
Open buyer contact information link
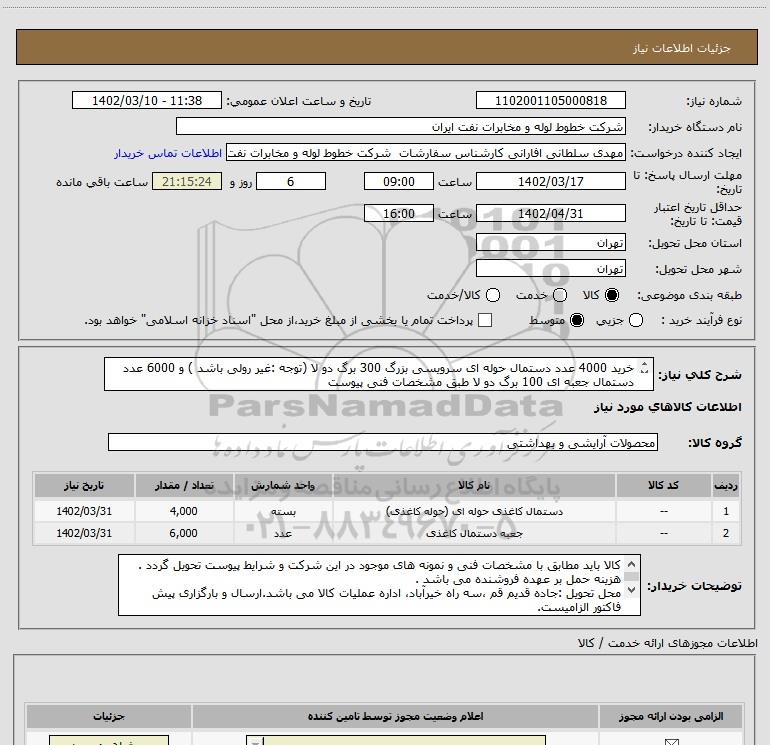click(x=168, y=153)
